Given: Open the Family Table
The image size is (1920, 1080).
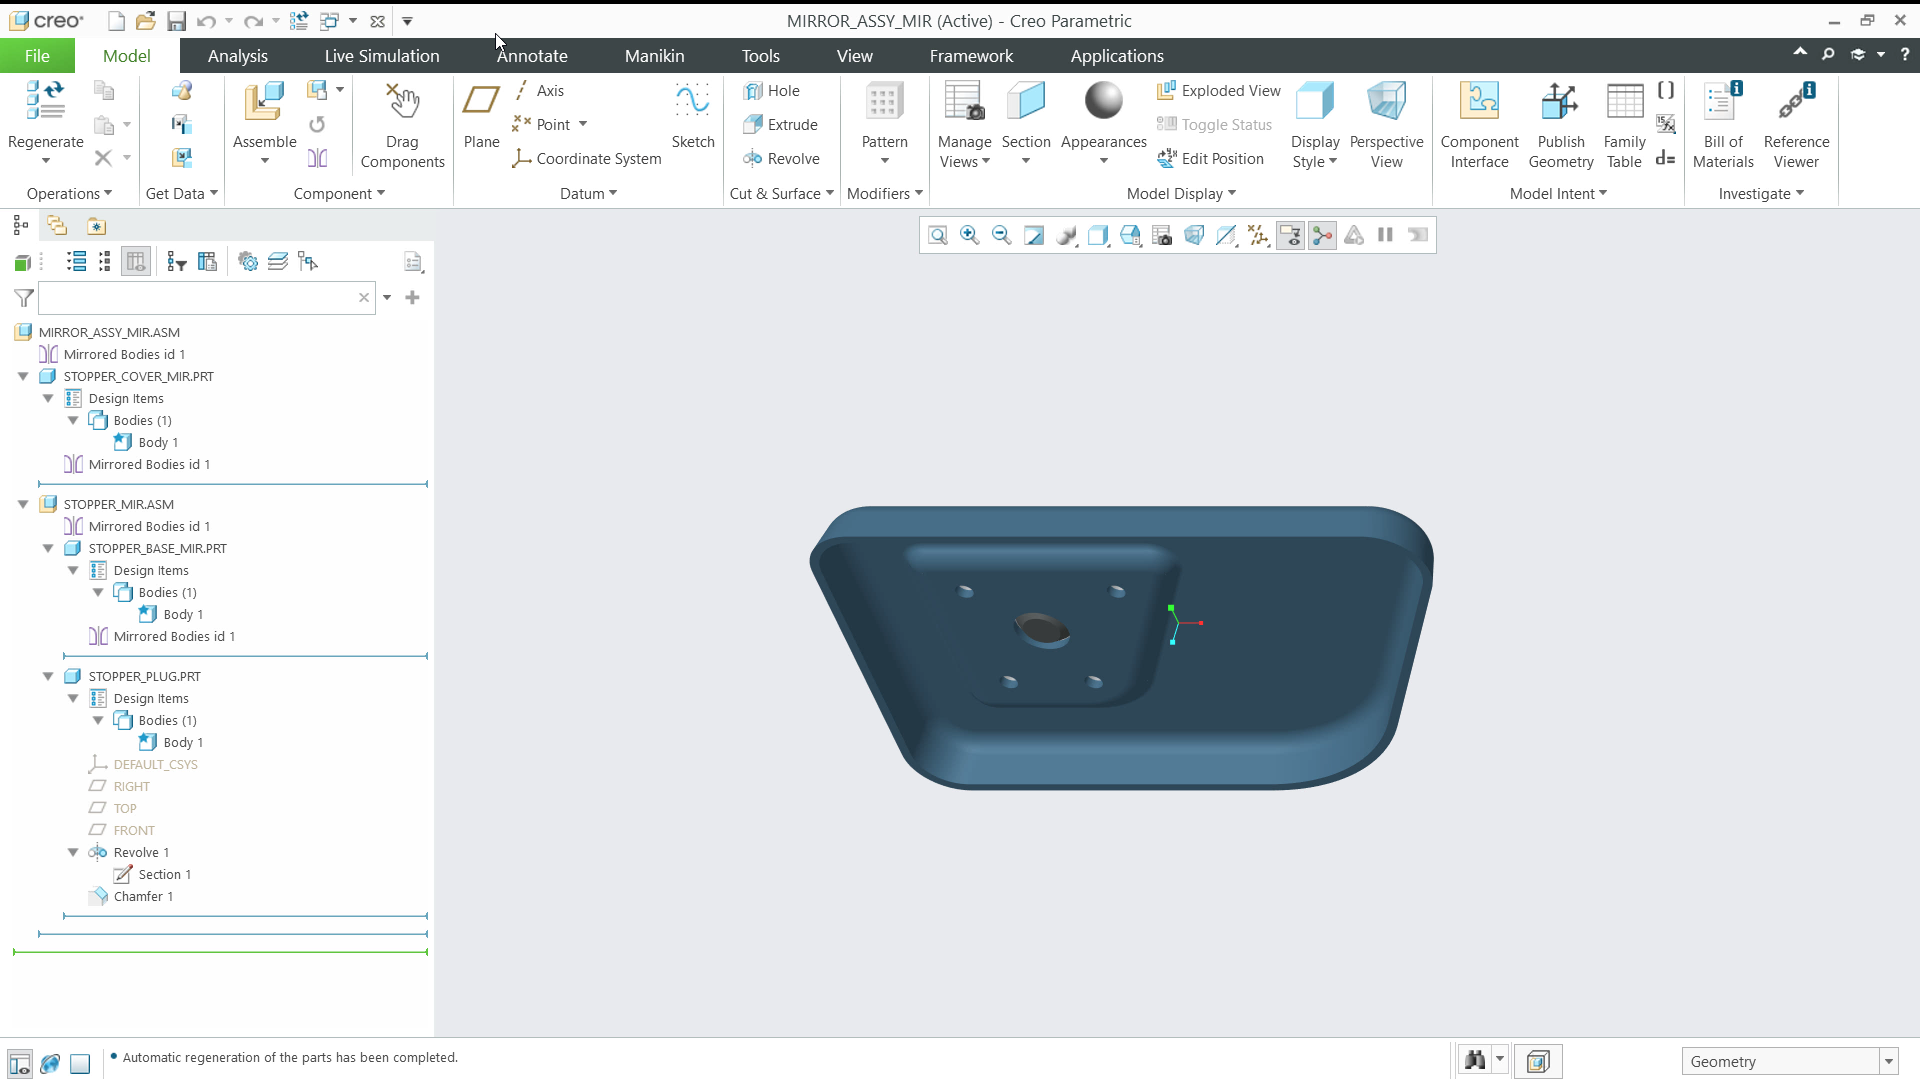Looking at the screenshot, I should point(1624,124).
